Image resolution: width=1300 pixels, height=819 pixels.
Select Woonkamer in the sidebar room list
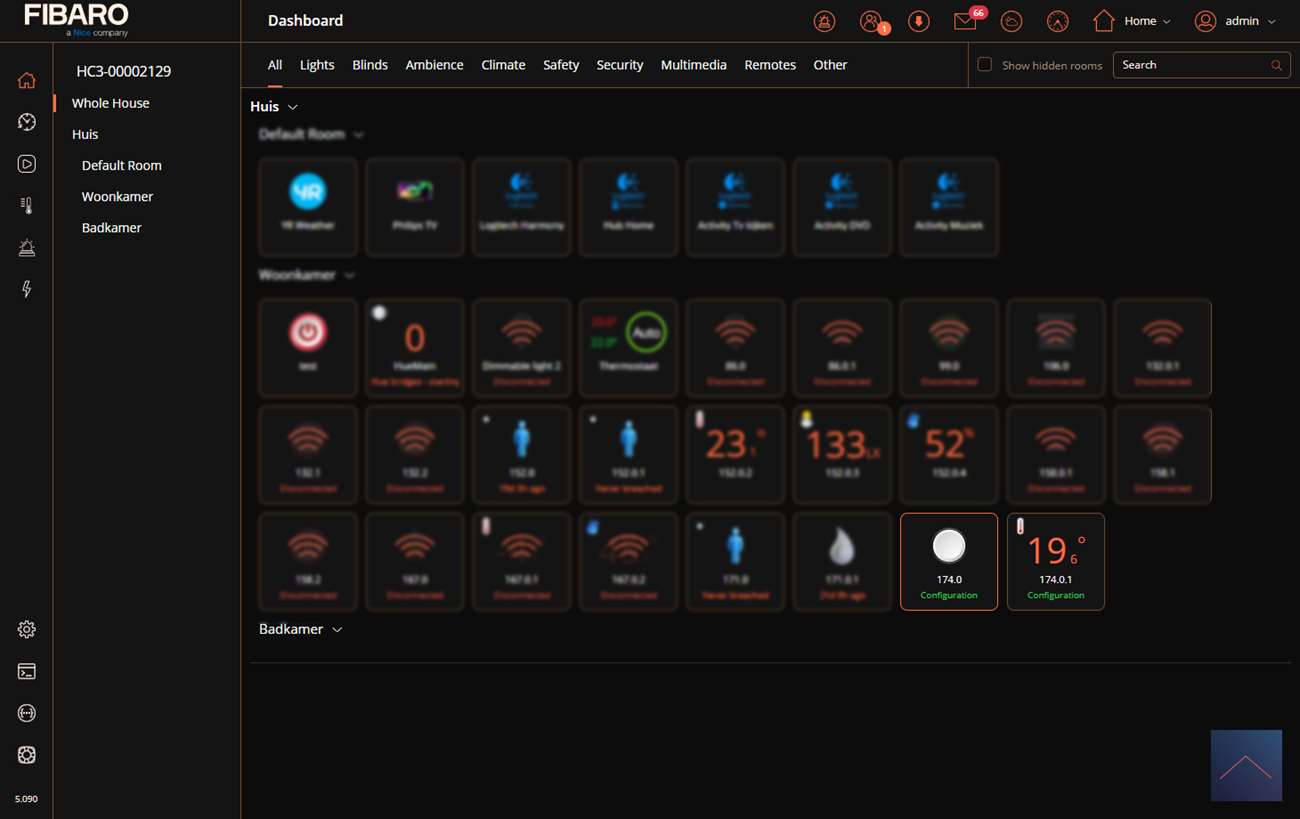coord(117,197)
